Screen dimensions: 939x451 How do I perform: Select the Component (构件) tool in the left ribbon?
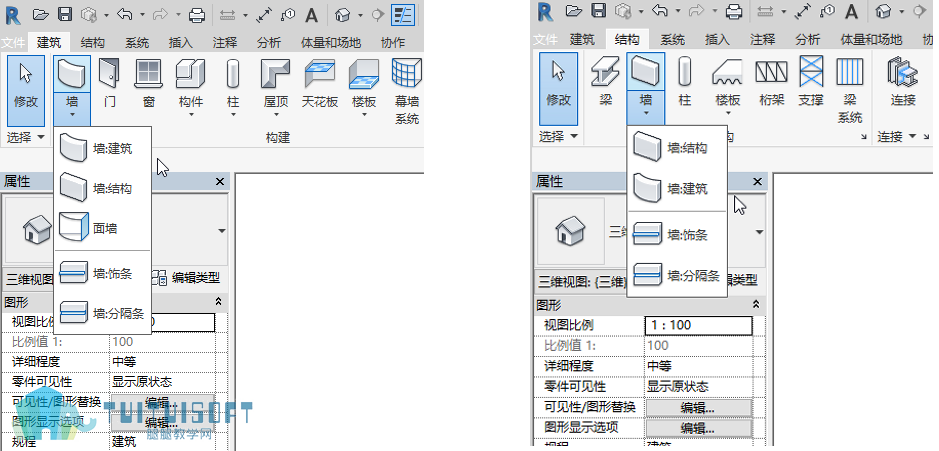click(x=190, y=88)
